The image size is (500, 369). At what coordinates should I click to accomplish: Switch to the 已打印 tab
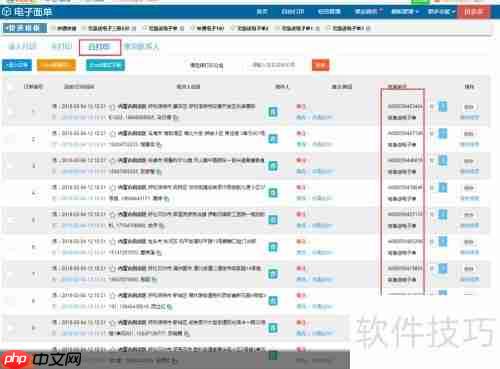pos(99,47)
